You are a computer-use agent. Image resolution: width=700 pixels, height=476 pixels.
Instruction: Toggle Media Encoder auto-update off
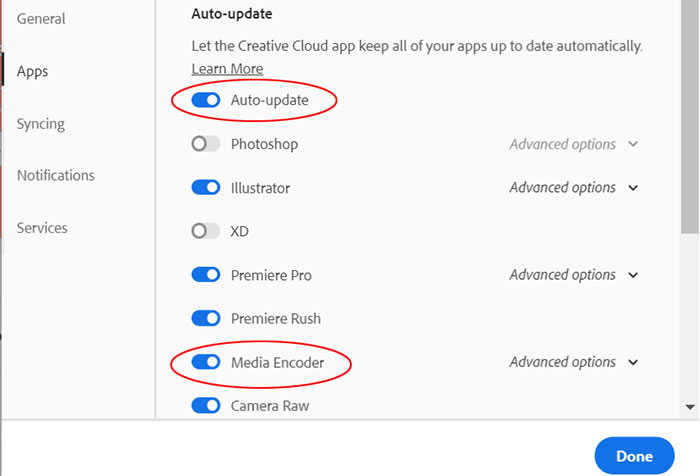click(x=206, y=362)
